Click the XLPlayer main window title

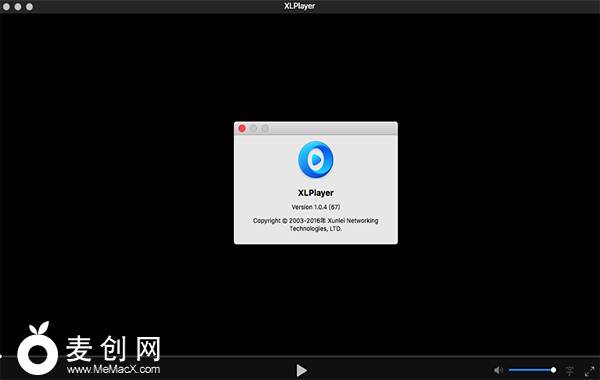300,6
